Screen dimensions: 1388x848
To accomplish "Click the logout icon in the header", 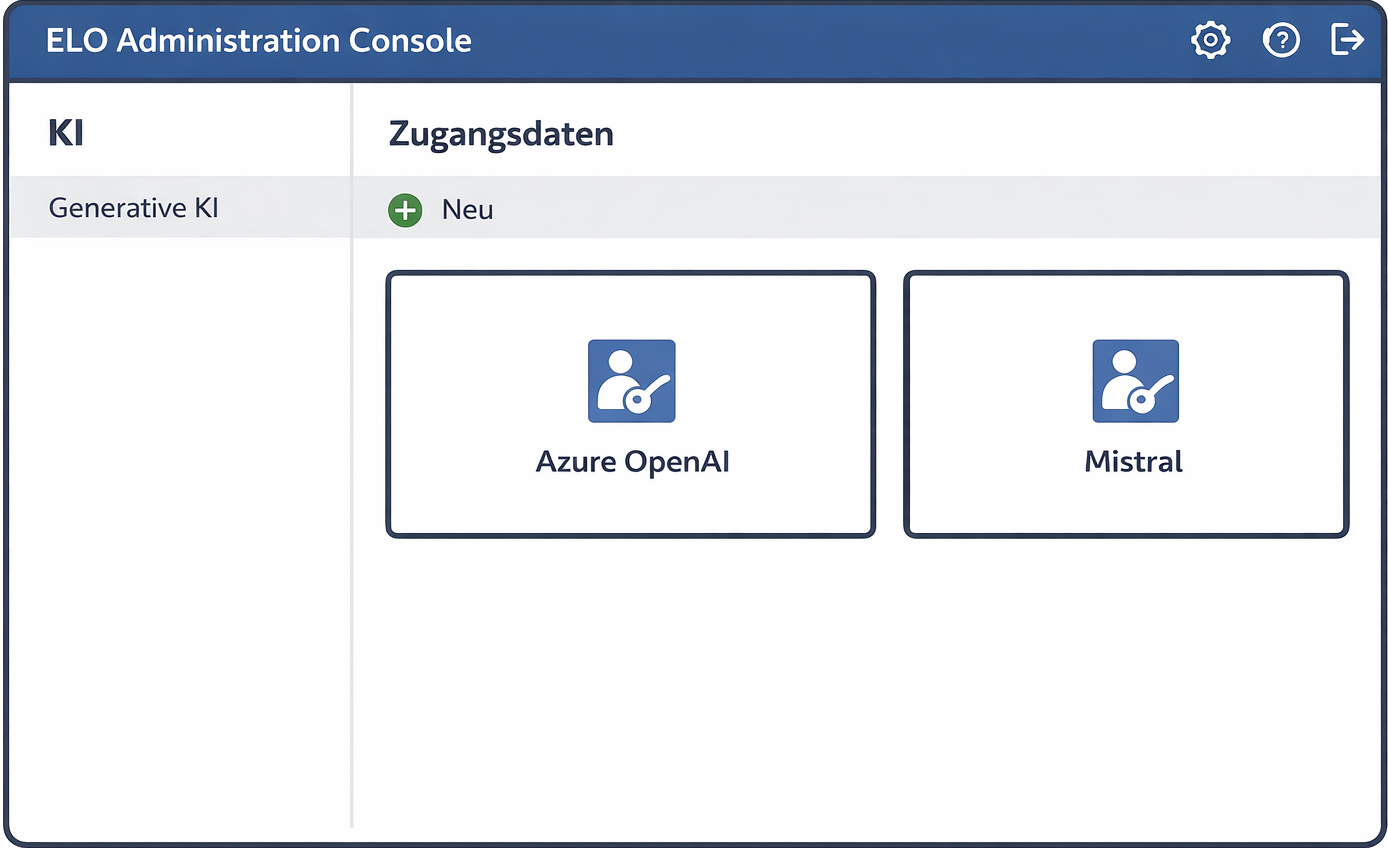I will tap(1347, 39).
